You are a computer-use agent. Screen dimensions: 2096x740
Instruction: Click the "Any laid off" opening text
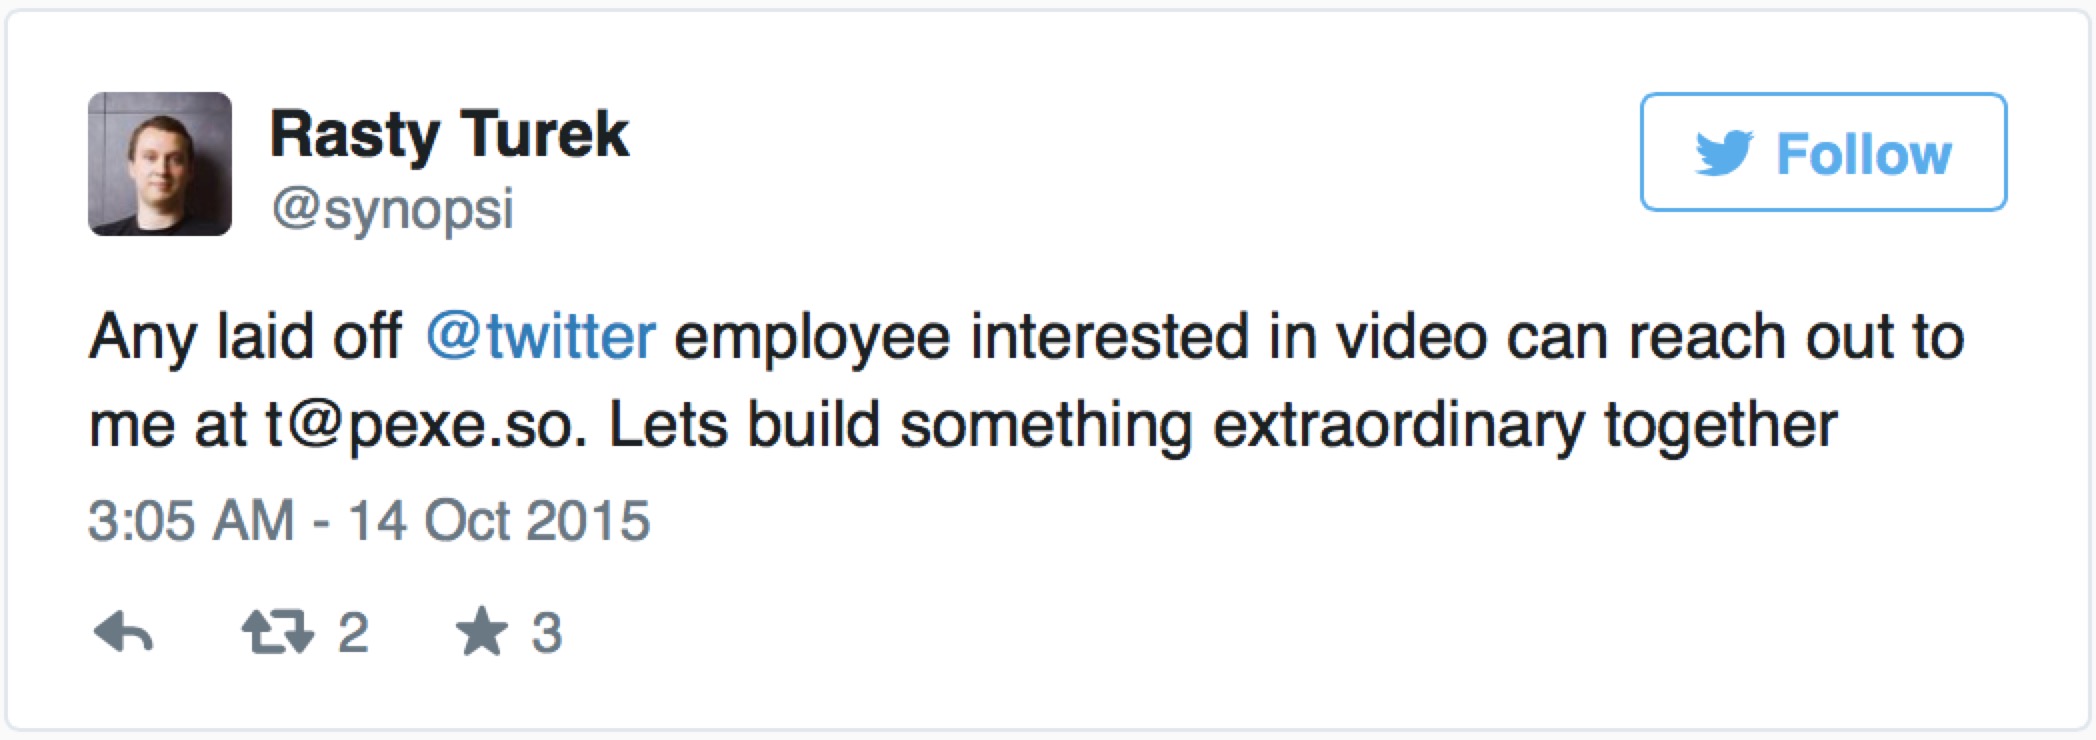pos(245,336)
